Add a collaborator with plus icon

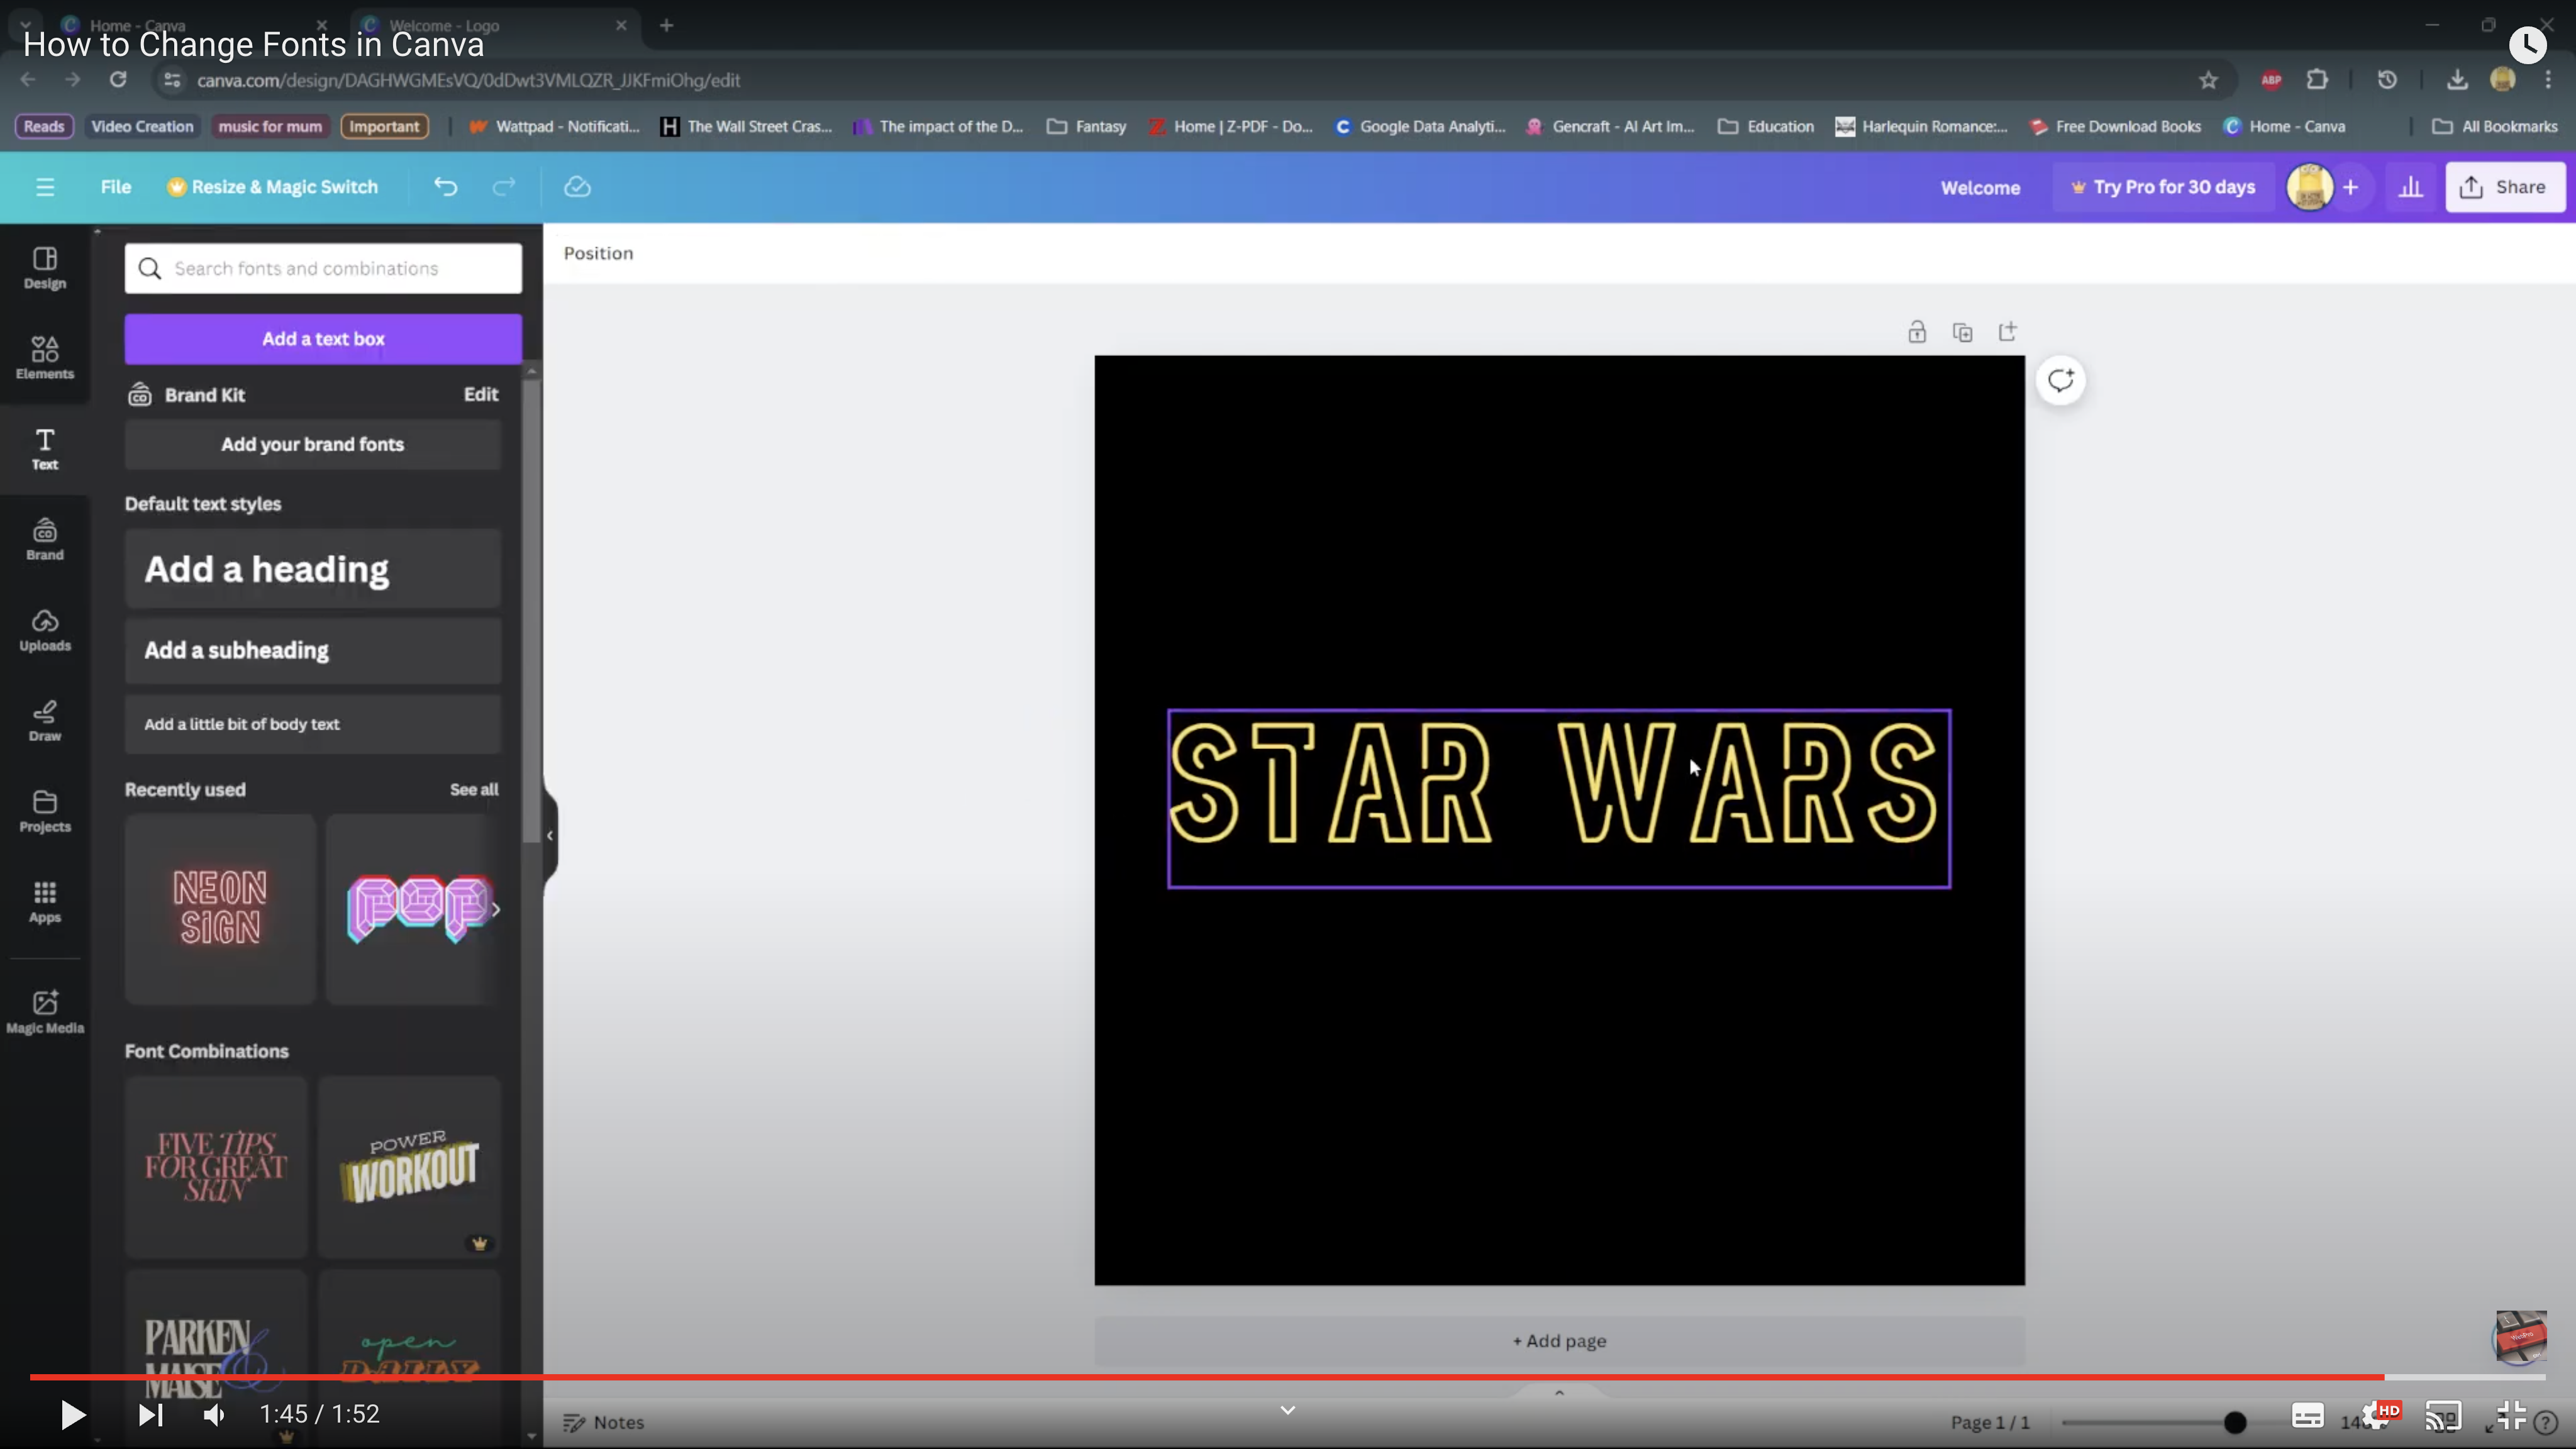[x=2350, y=187]
